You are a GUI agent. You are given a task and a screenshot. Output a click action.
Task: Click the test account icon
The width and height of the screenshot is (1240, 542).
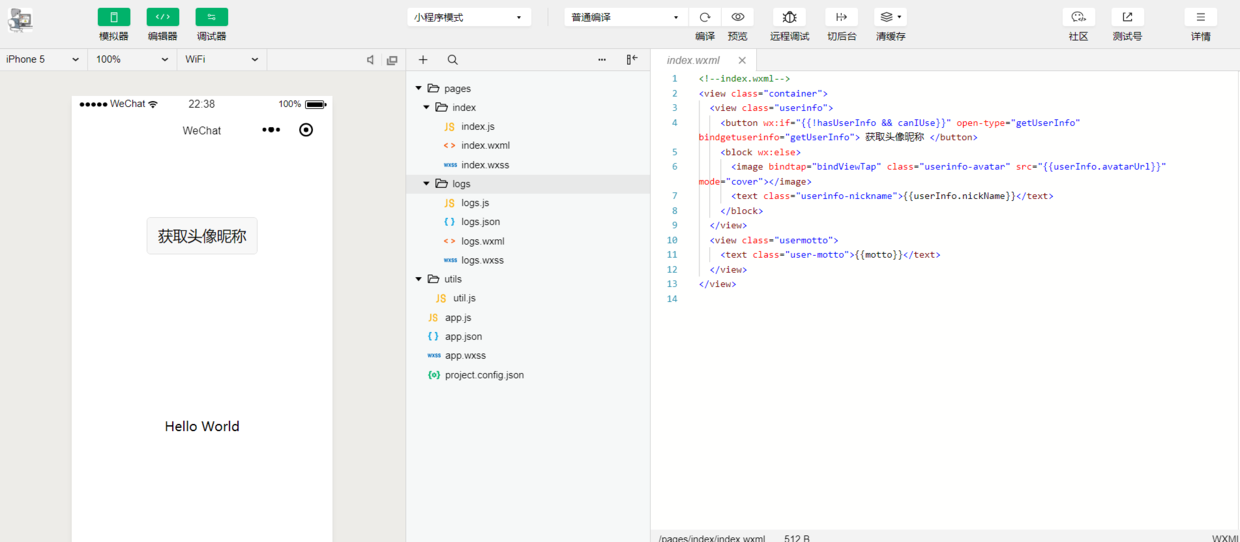pos(1127,17)
